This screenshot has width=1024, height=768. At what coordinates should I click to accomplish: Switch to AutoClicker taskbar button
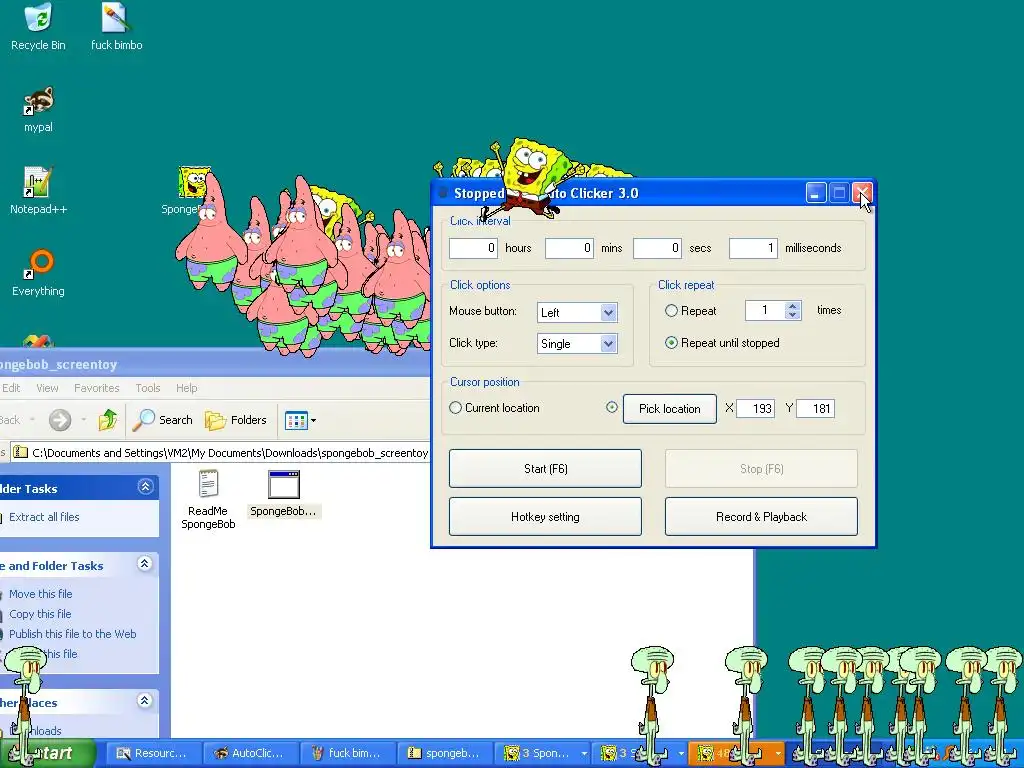pyautogui.click(x=250, y=753)
